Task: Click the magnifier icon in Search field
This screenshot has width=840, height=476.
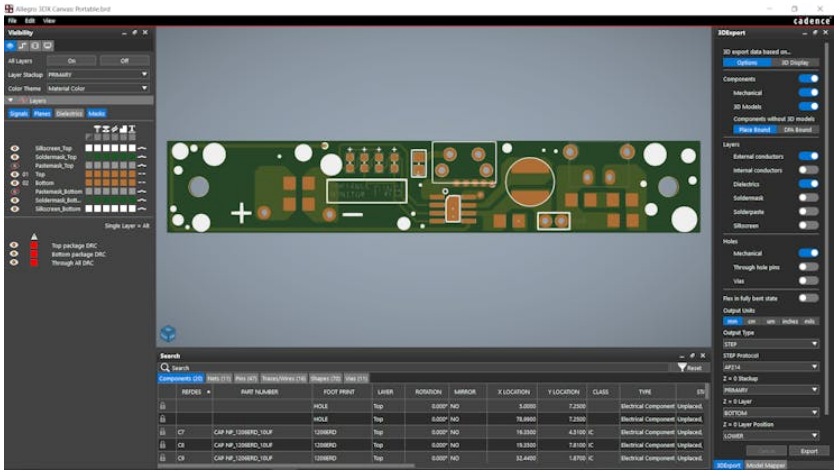Action: [x=165, y=368]
